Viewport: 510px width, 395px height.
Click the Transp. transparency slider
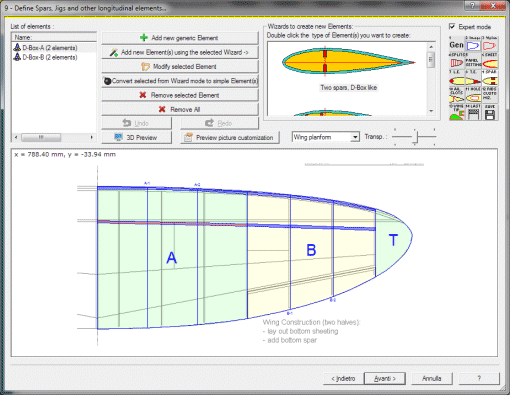tap(414, 137)
